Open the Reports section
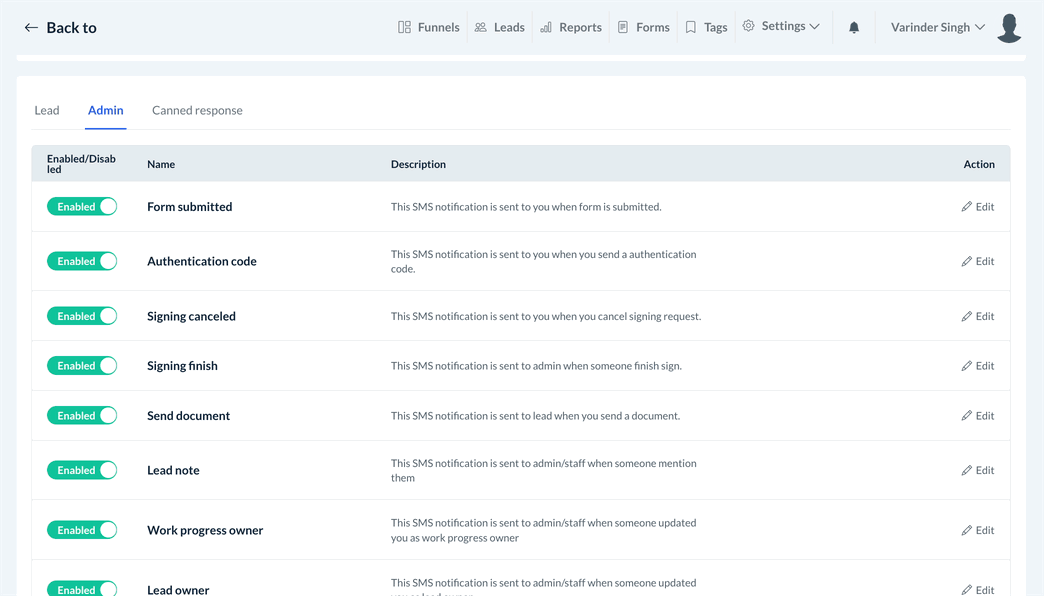The height and width of the screenshot is (596, 1044). [x=570, y=27]
